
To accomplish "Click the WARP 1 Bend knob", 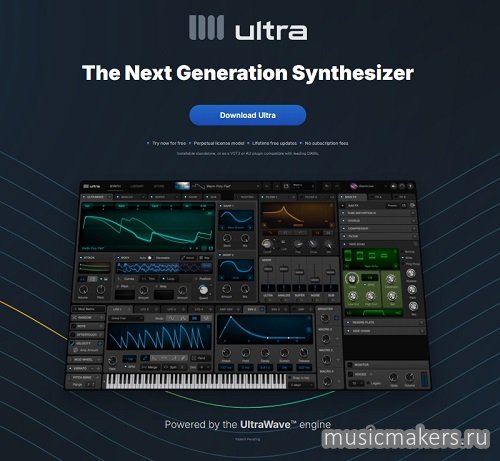I will [x=227, y=238].
